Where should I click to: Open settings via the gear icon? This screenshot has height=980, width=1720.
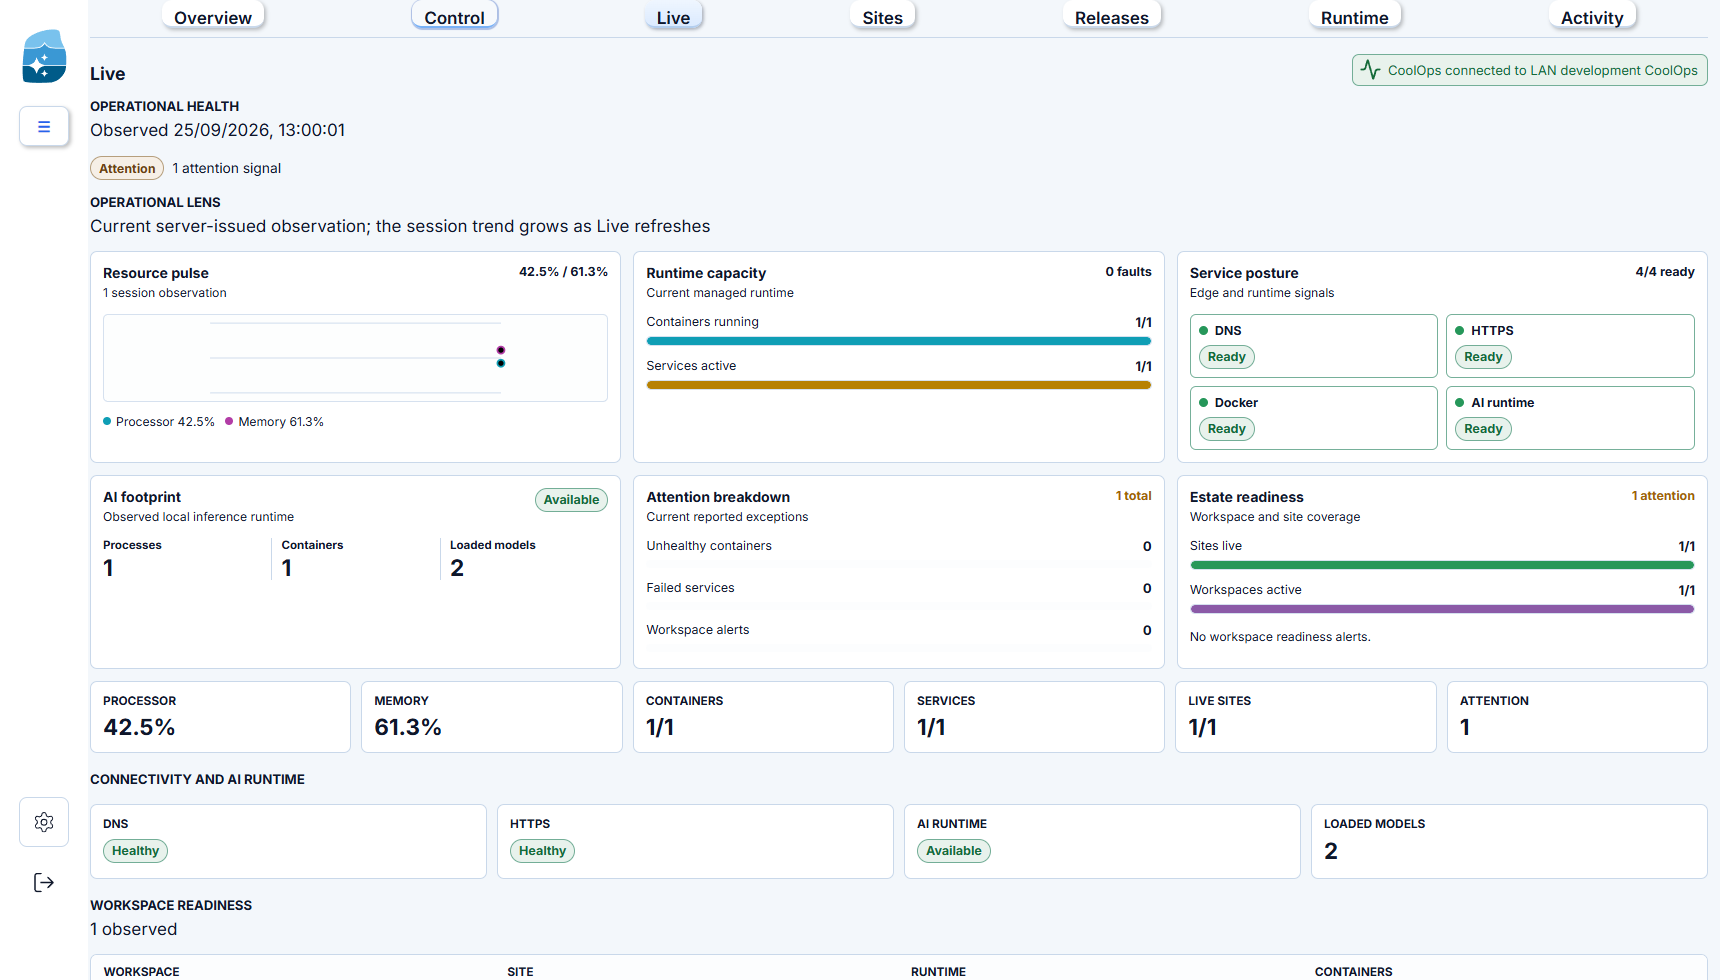click(x=44, y=822)
